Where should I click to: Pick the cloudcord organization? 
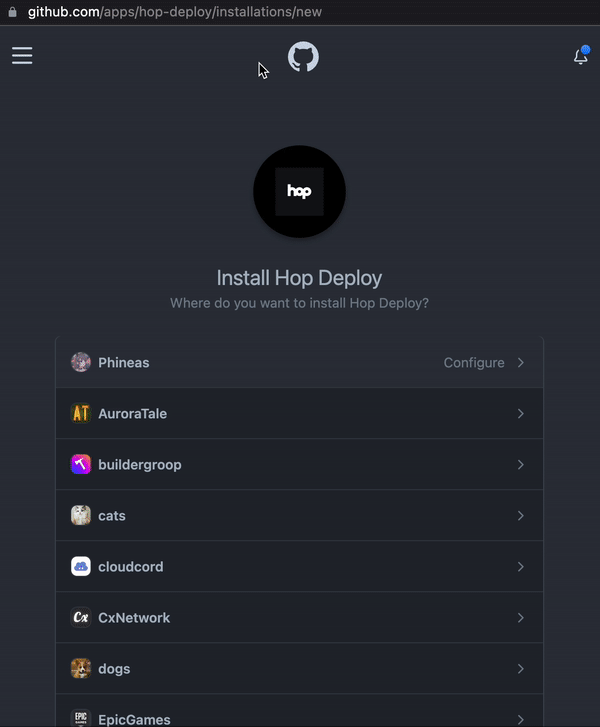coord(131,567)
